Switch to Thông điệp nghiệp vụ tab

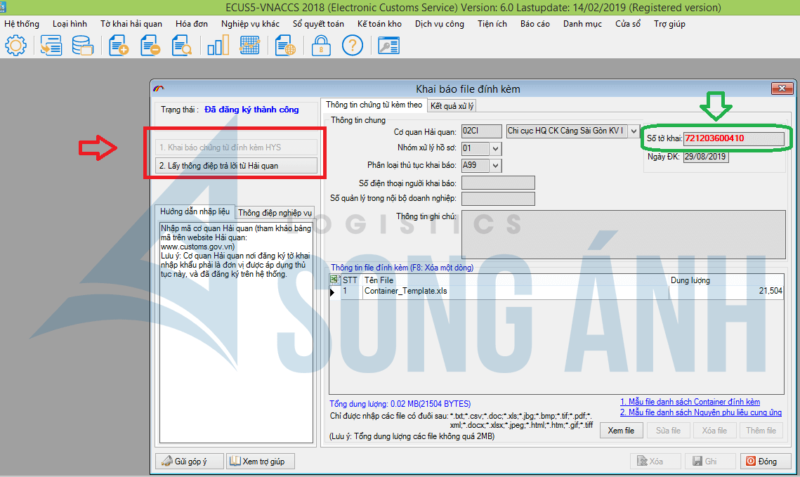pos(275,212)
